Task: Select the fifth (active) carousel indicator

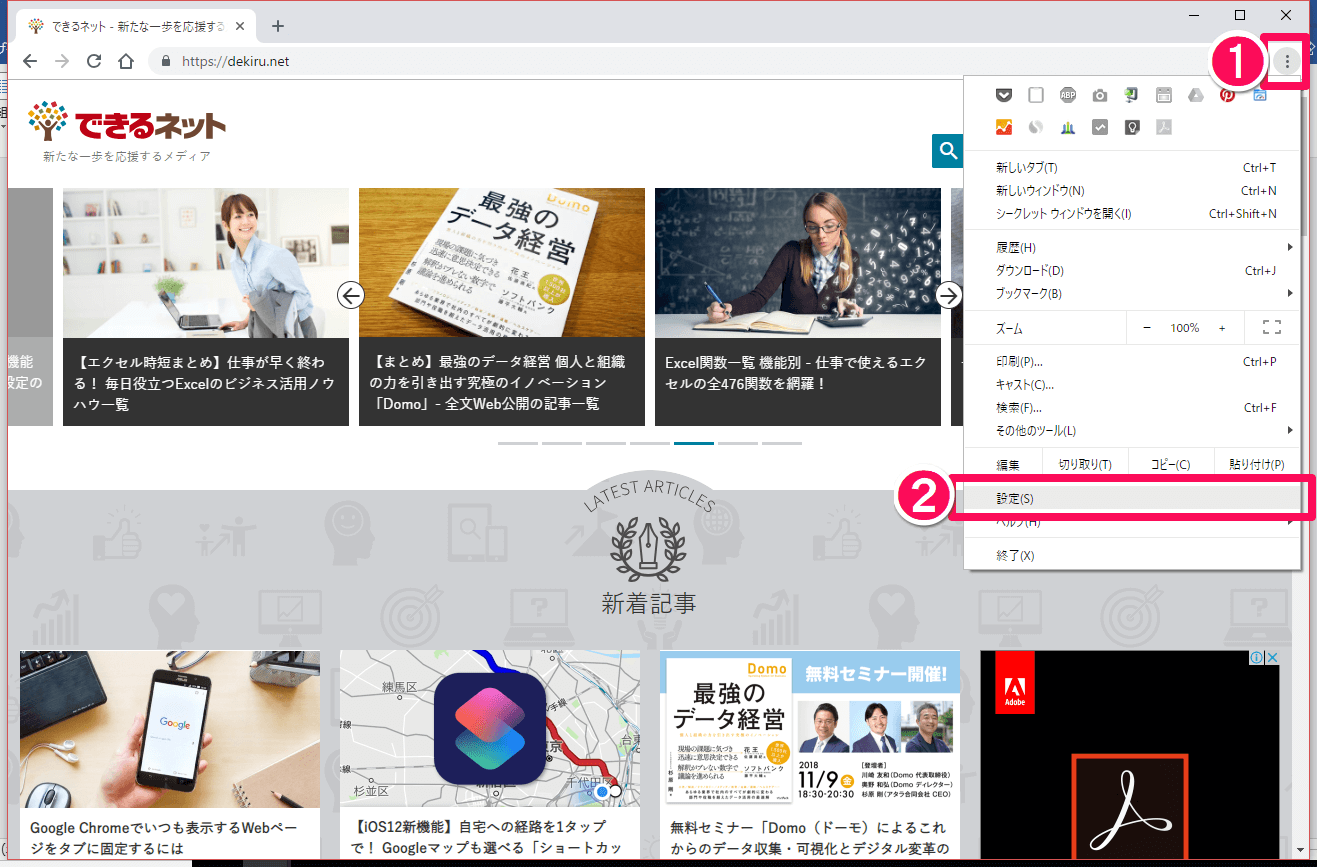Action: (694, 442)
